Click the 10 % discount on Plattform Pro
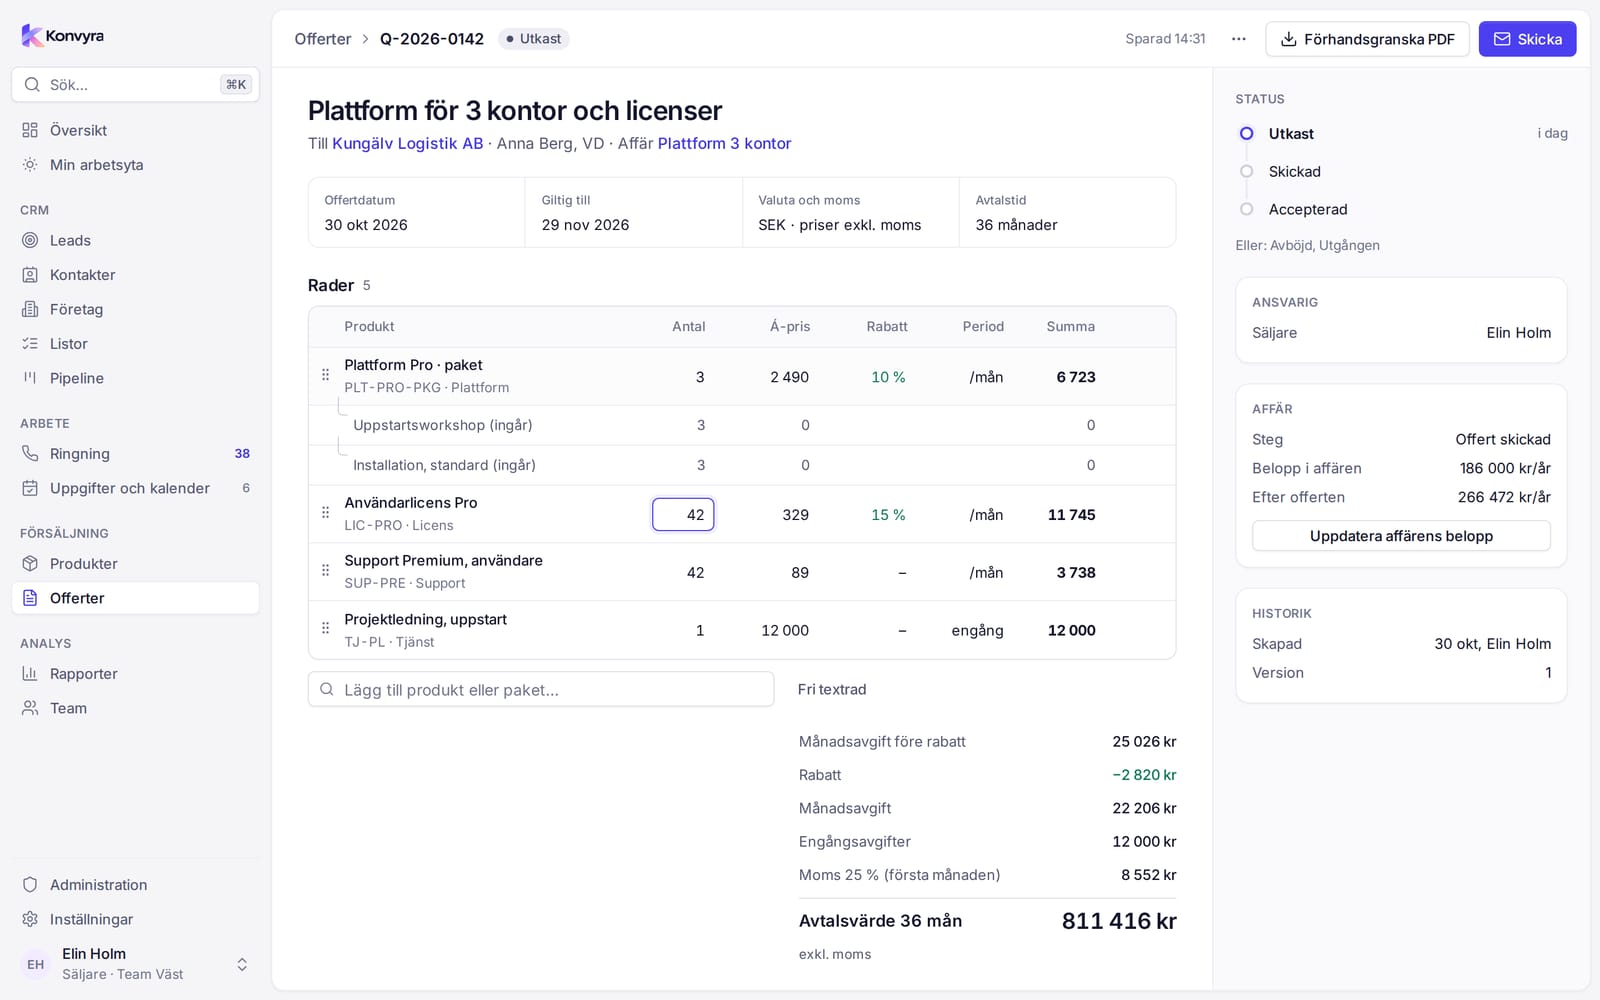The height and width of the screenshot is (1000, 1600). [x=888, y=377]
